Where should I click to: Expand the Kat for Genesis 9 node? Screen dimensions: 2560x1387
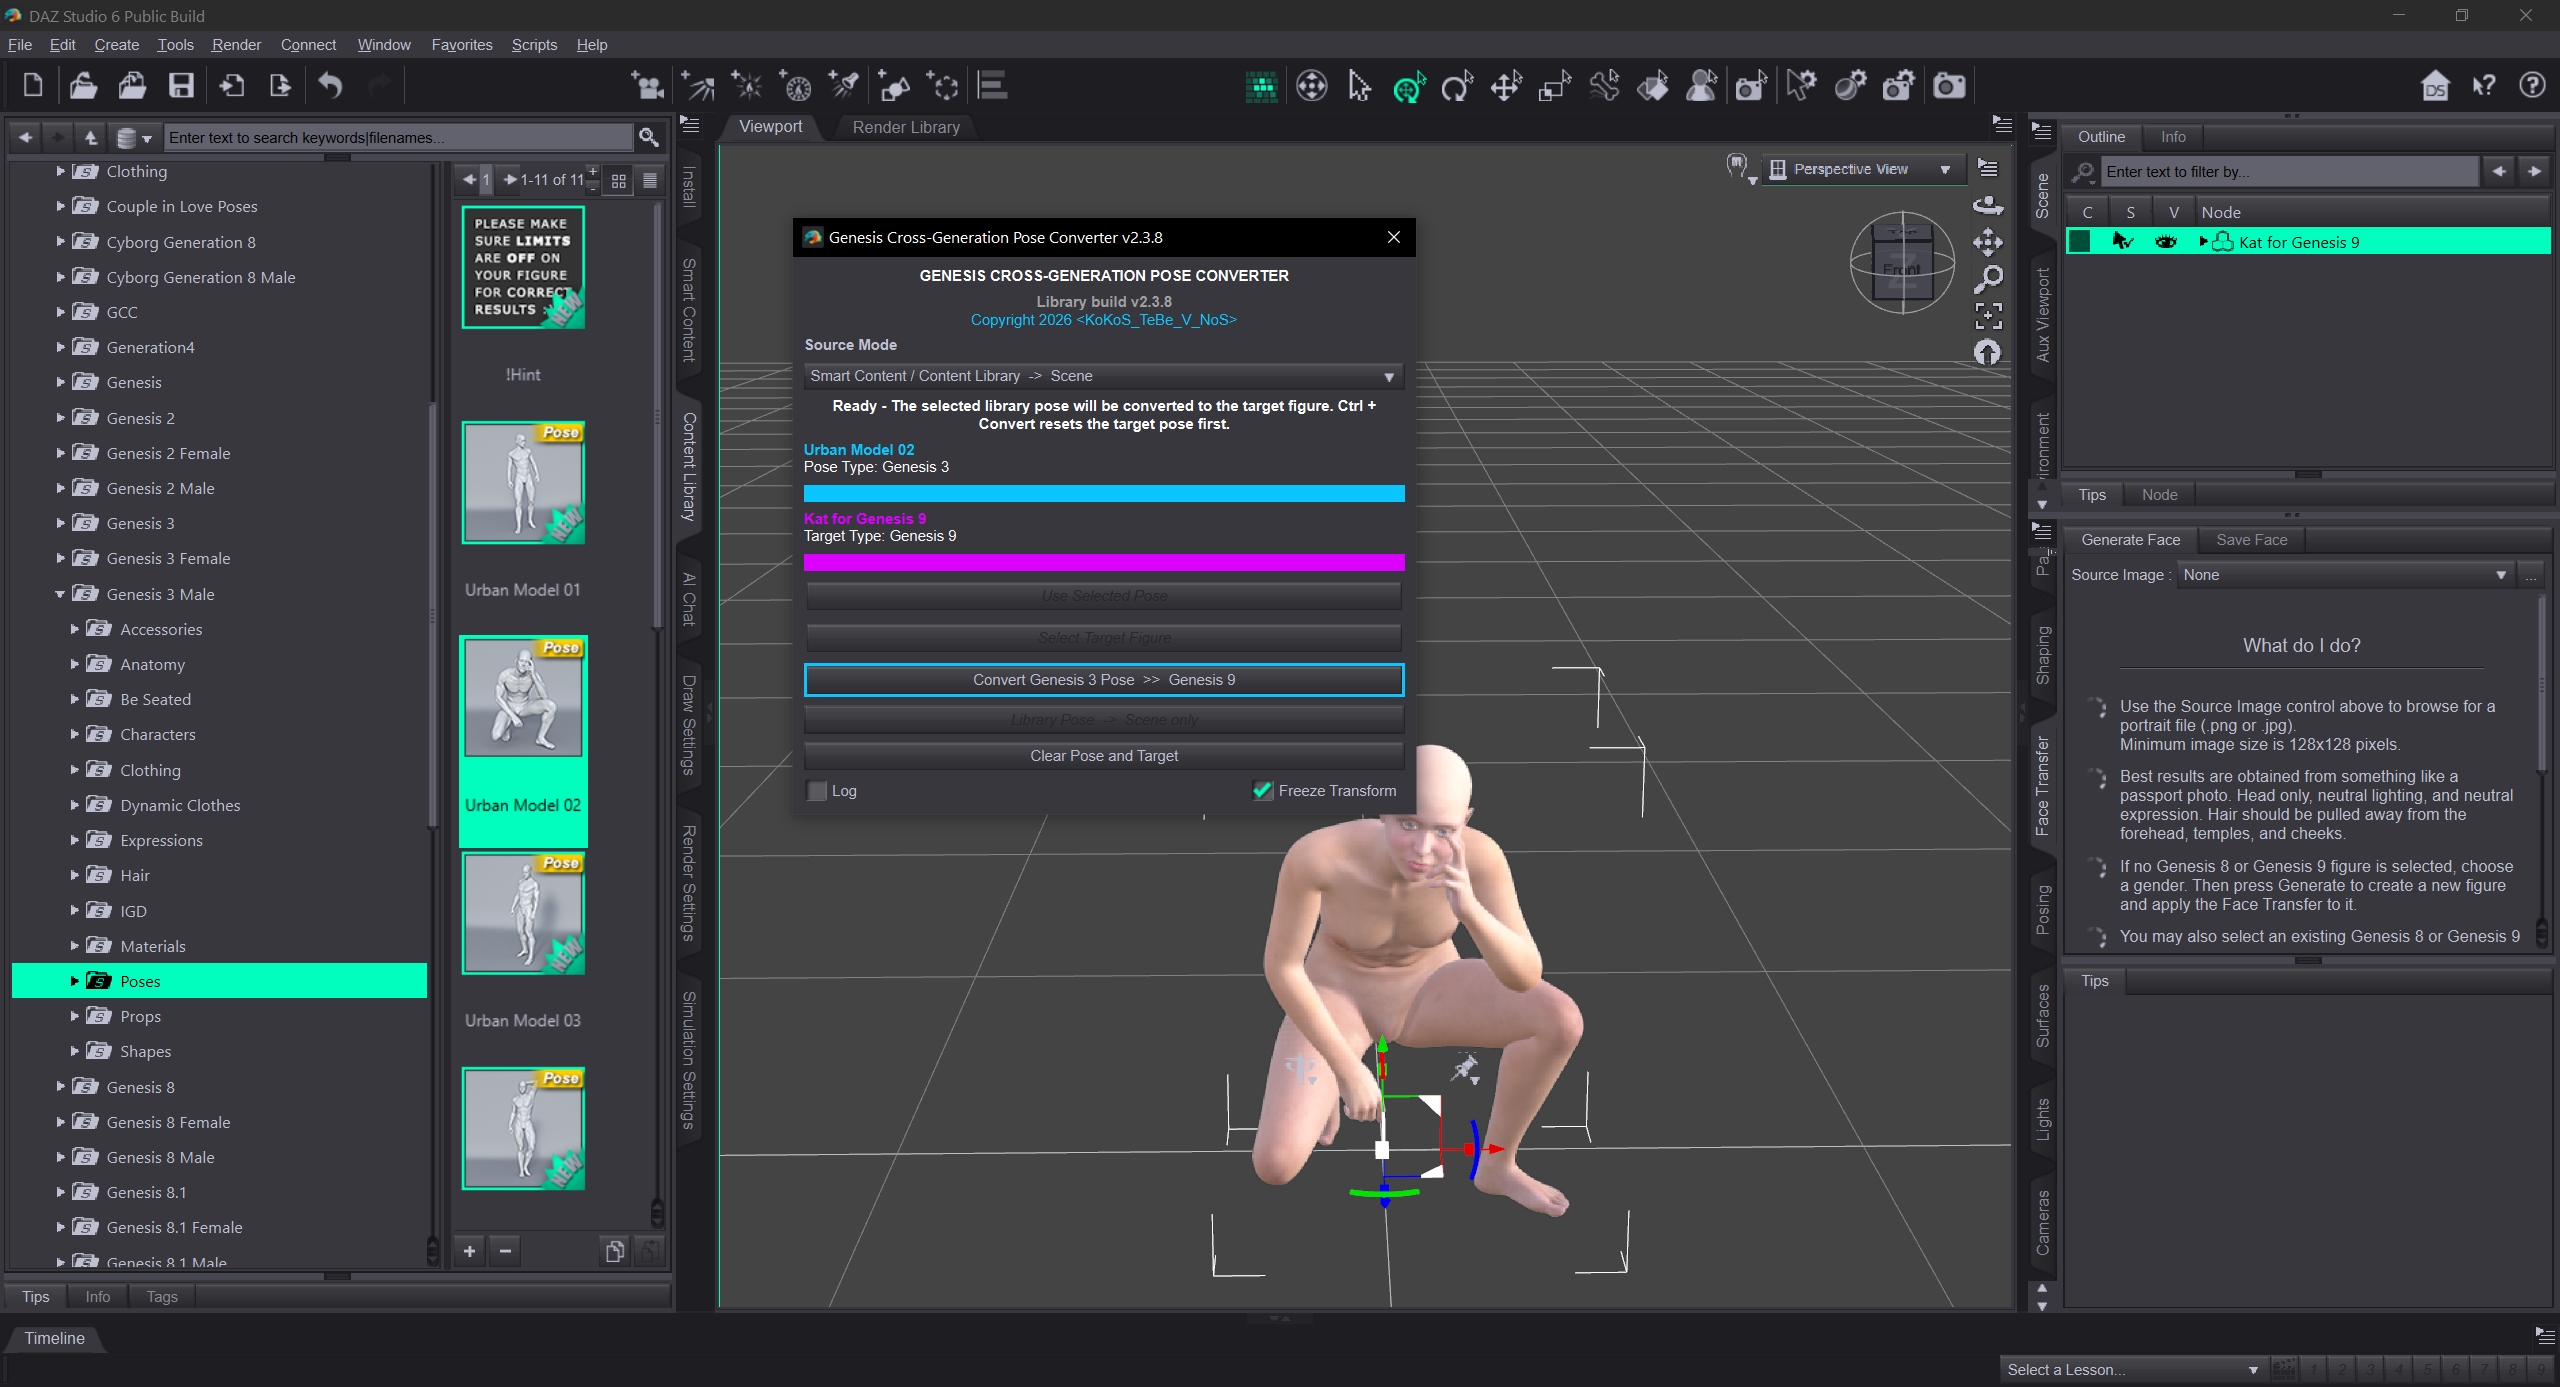pyautogui.click(x=2203, y=242)
